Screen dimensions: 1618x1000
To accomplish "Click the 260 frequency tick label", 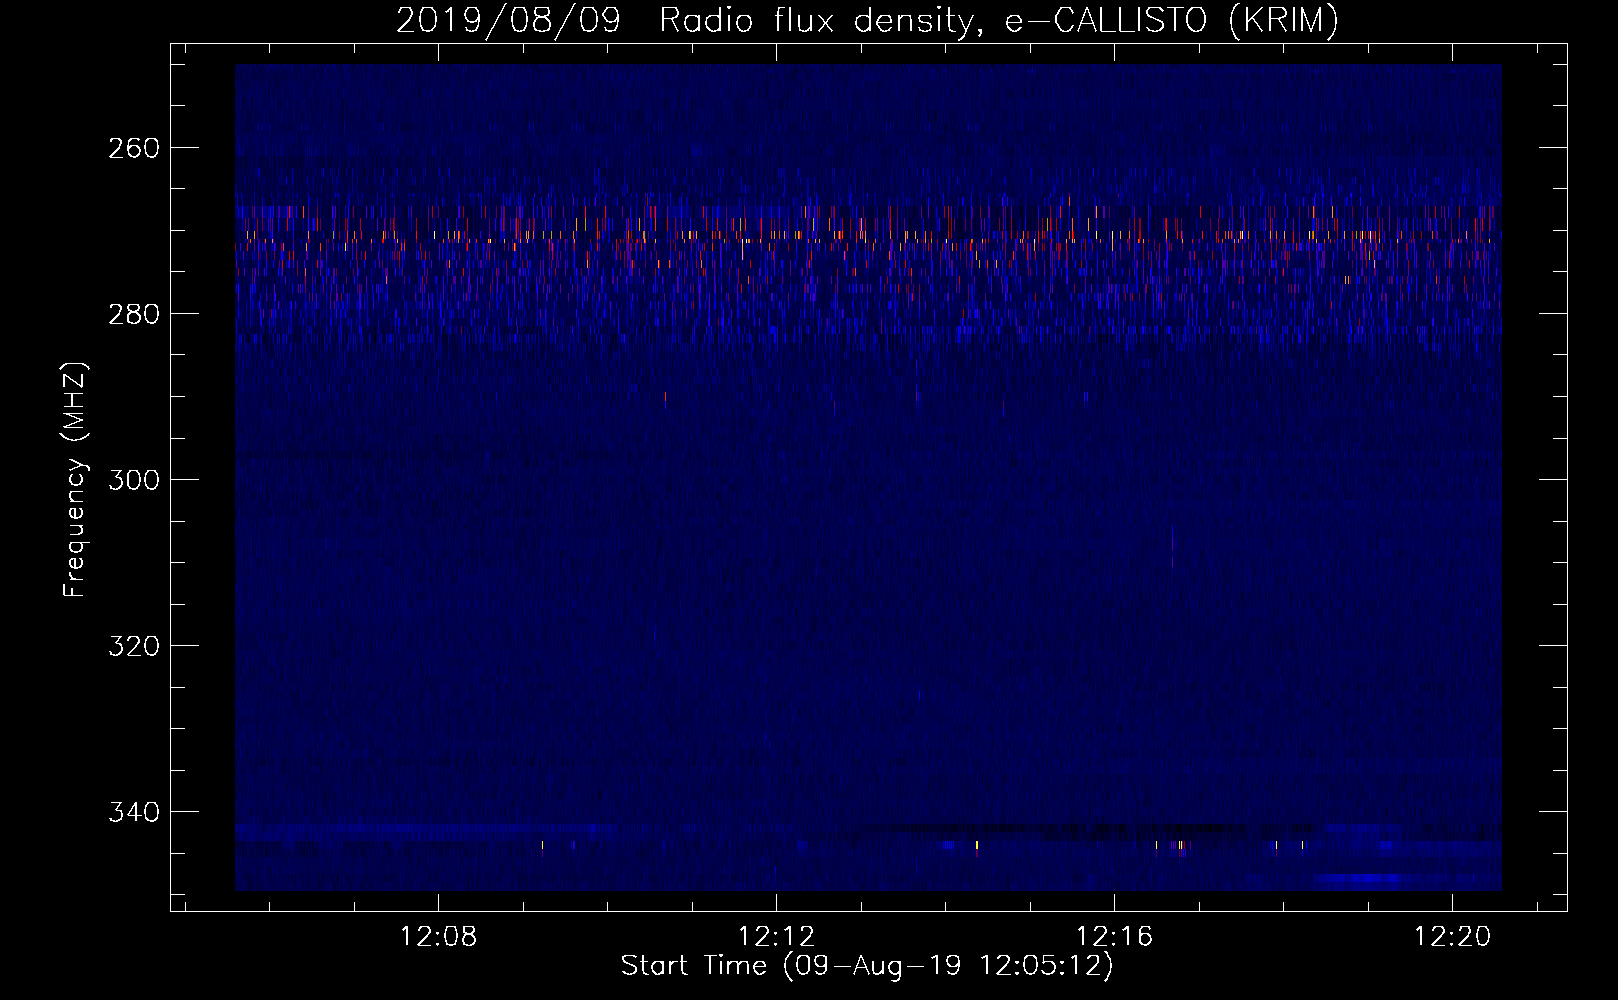I will pos(133,148).
